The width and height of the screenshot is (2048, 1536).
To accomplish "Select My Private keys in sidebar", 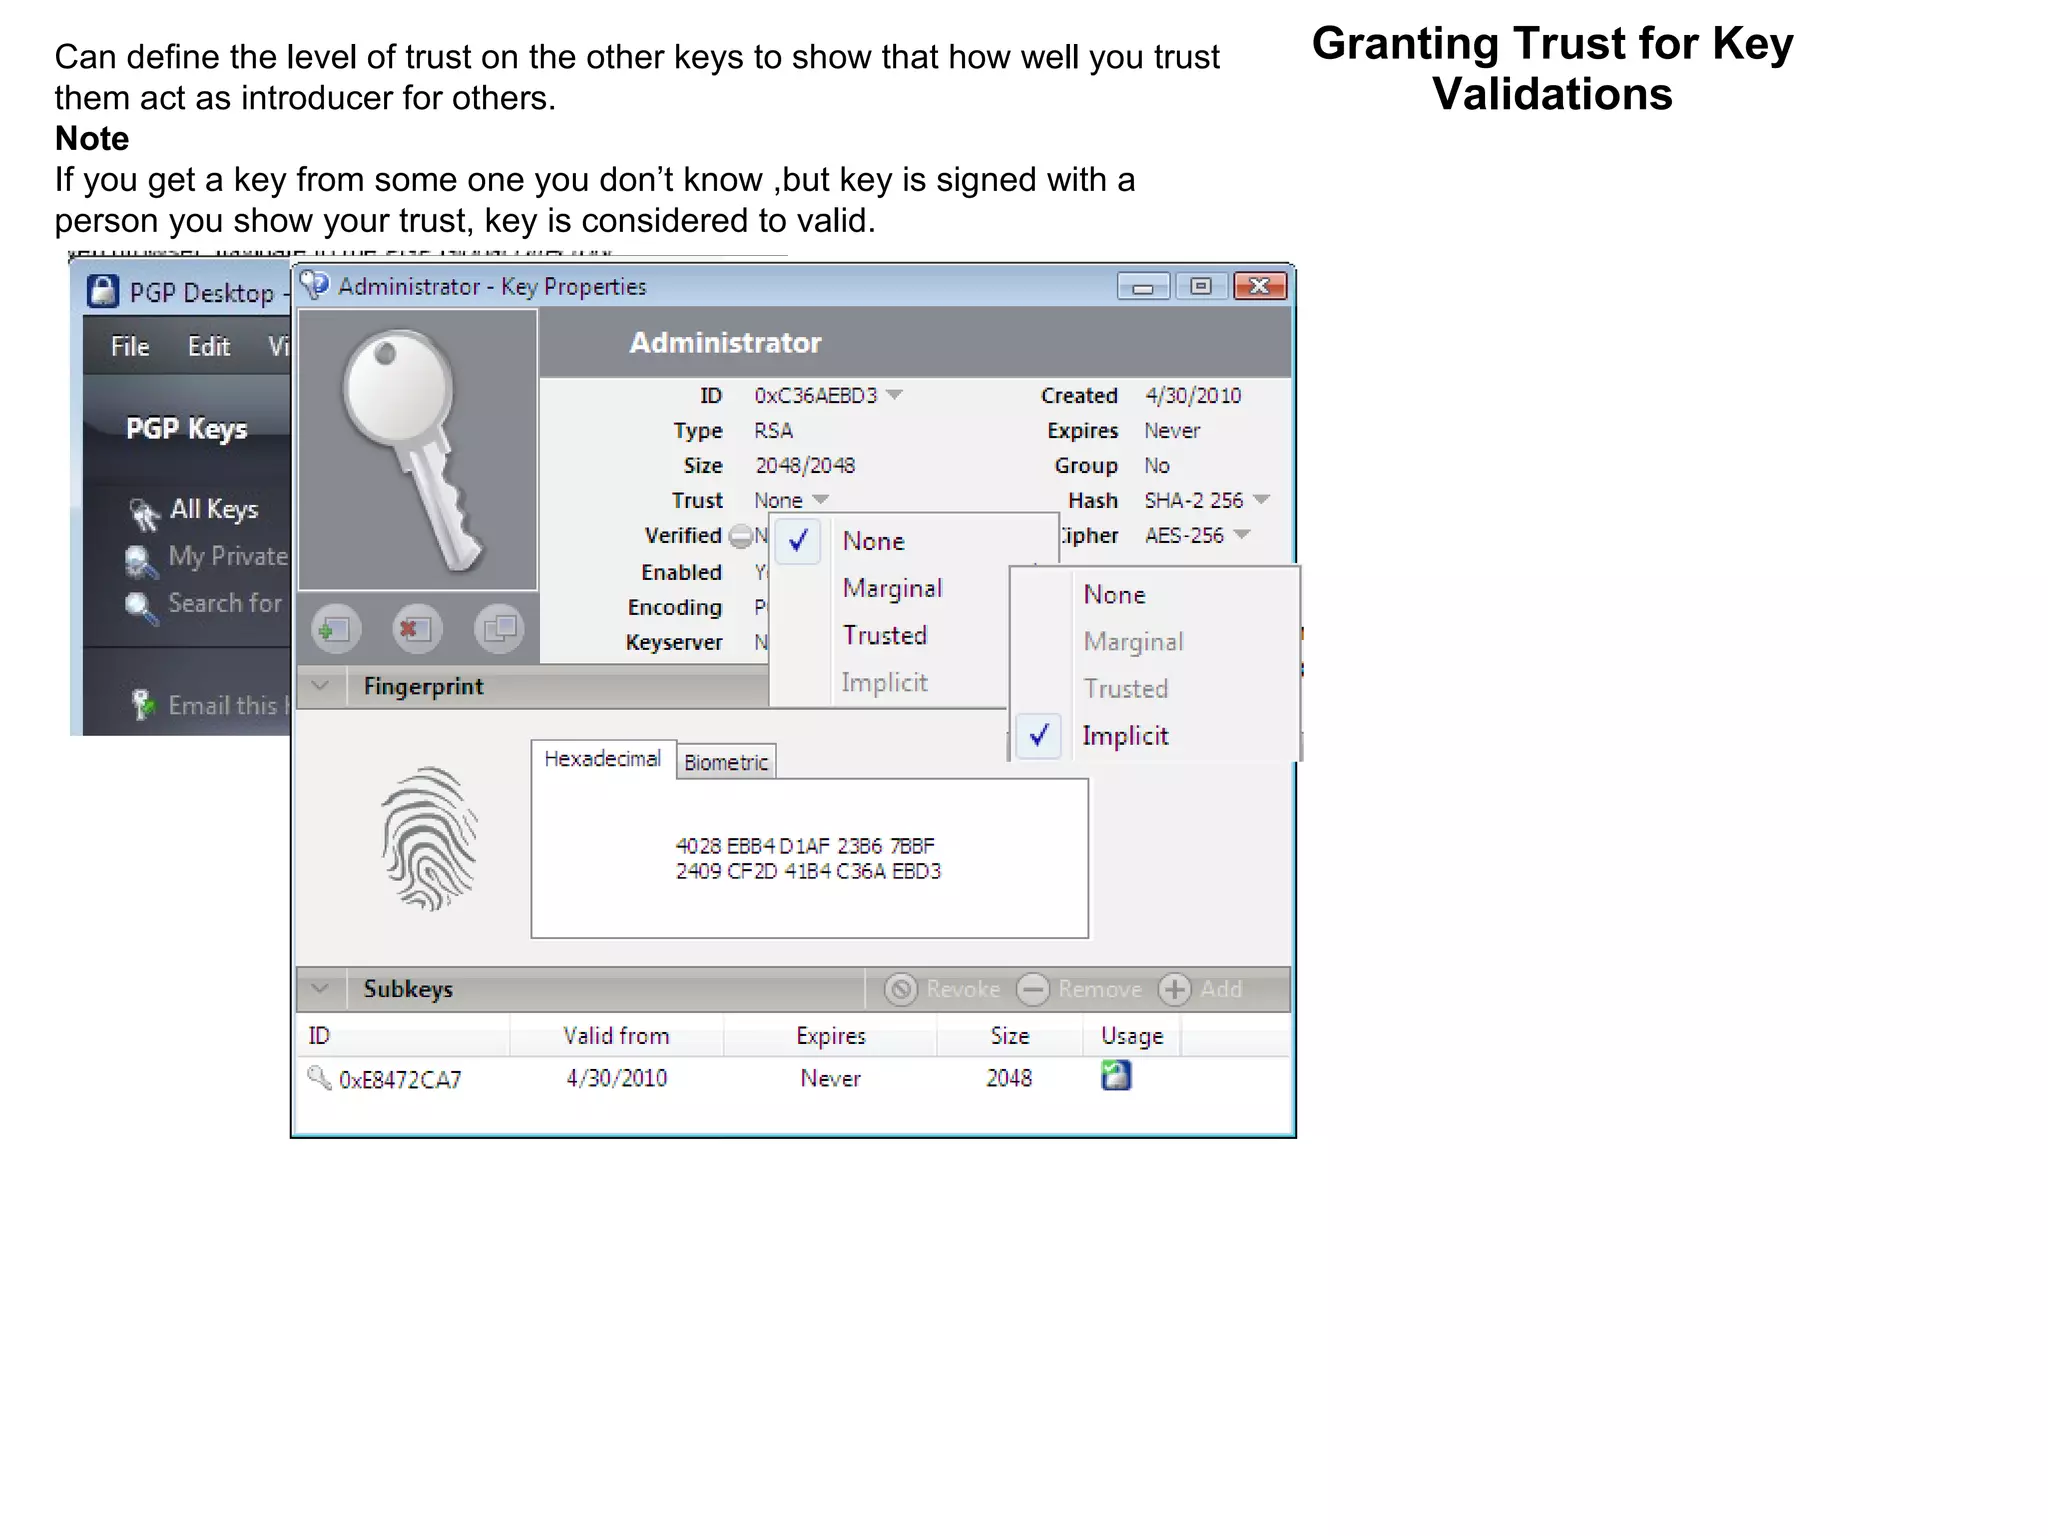I will coord(228,556).
